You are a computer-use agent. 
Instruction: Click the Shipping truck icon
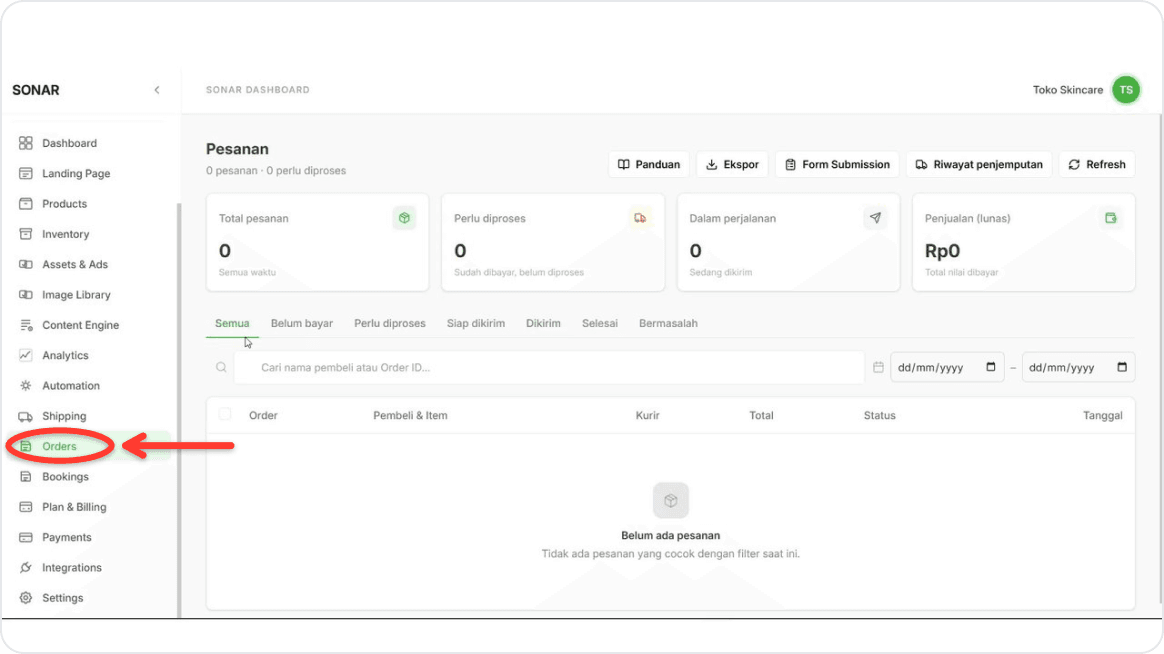click(x=26, y=416)
